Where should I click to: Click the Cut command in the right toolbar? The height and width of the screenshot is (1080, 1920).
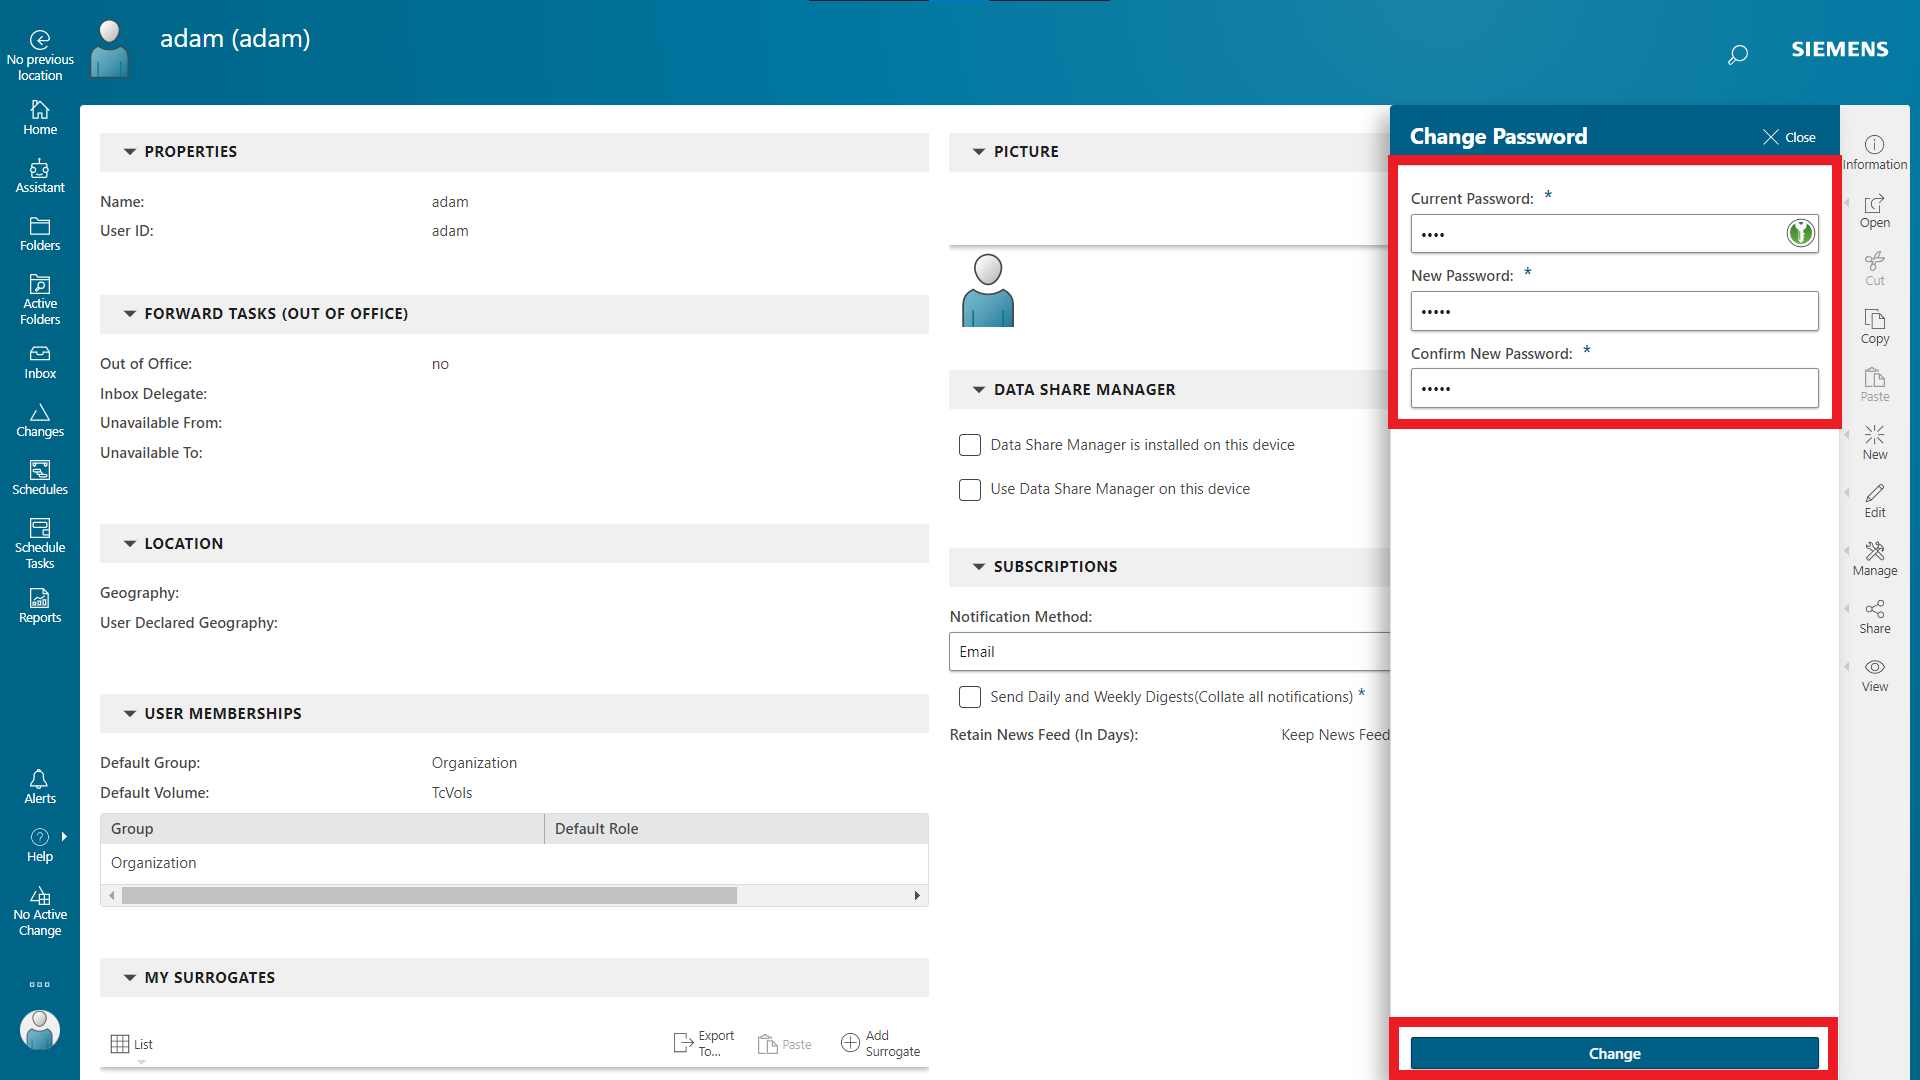point(1875,269)
